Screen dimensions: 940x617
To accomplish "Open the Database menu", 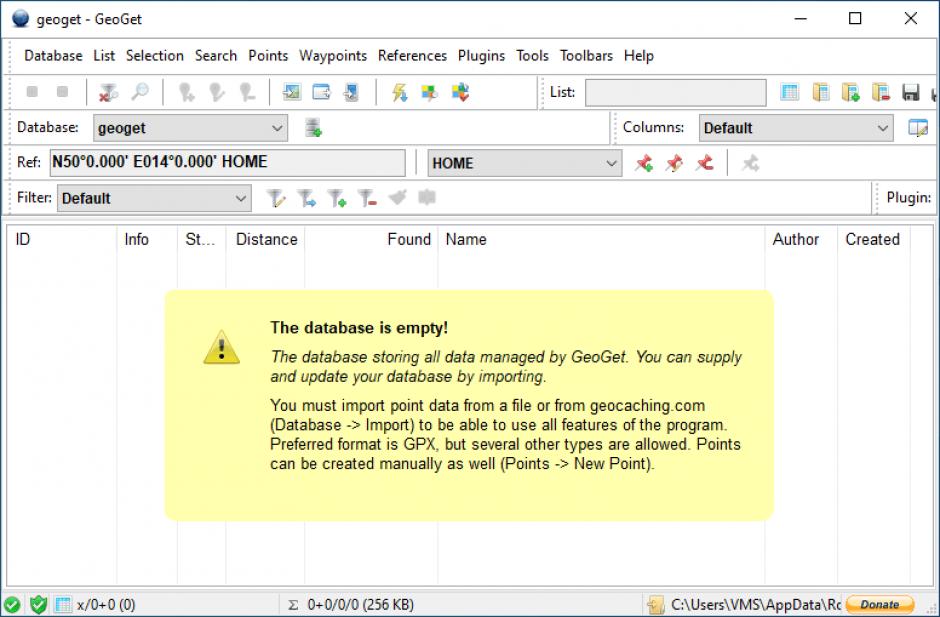I will (53, 56).
